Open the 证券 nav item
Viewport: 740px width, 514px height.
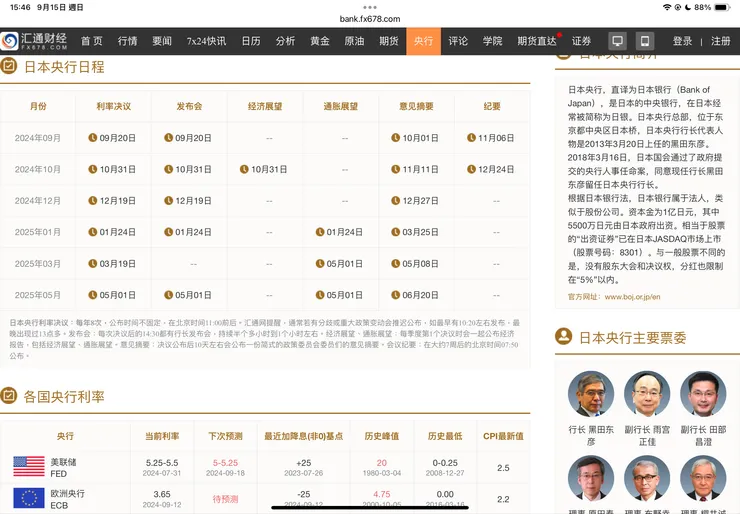581,41
